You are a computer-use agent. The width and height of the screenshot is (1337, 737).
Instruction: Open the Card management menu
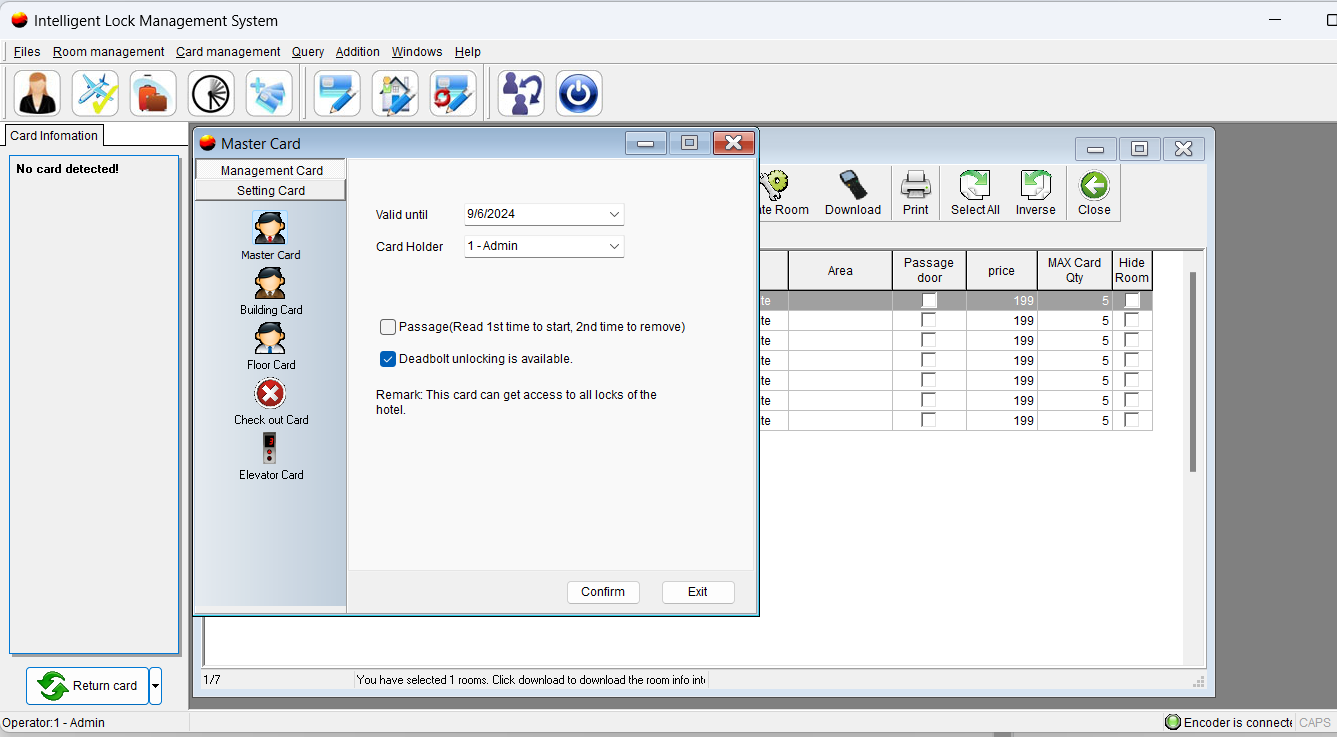[x=228, y=52]
